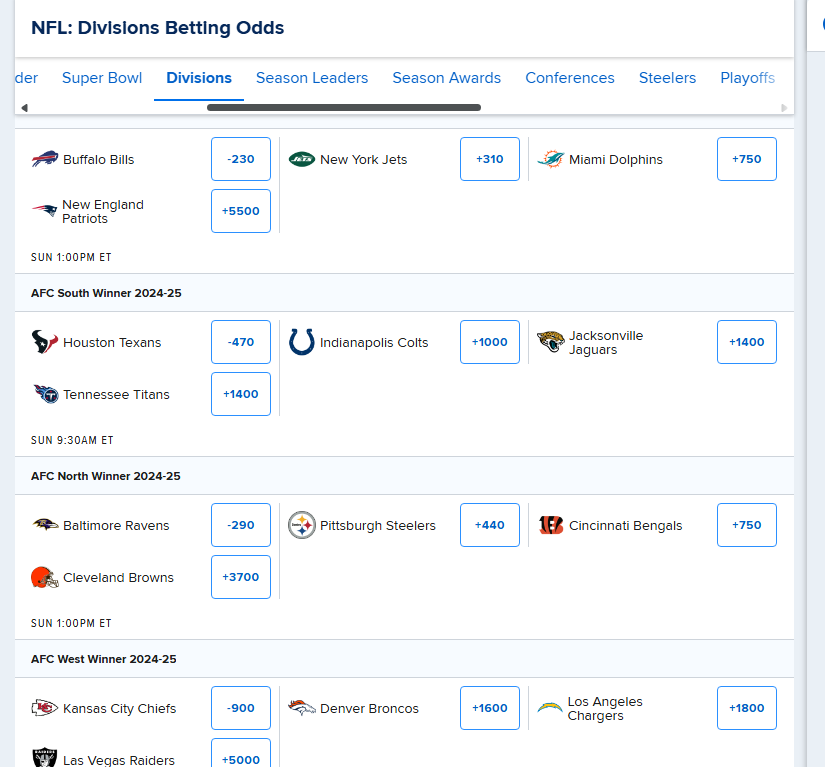Viewport: 825px width, 767px height.
Task: Click the New York Jets logo
Action: click(x=302, y=159)
